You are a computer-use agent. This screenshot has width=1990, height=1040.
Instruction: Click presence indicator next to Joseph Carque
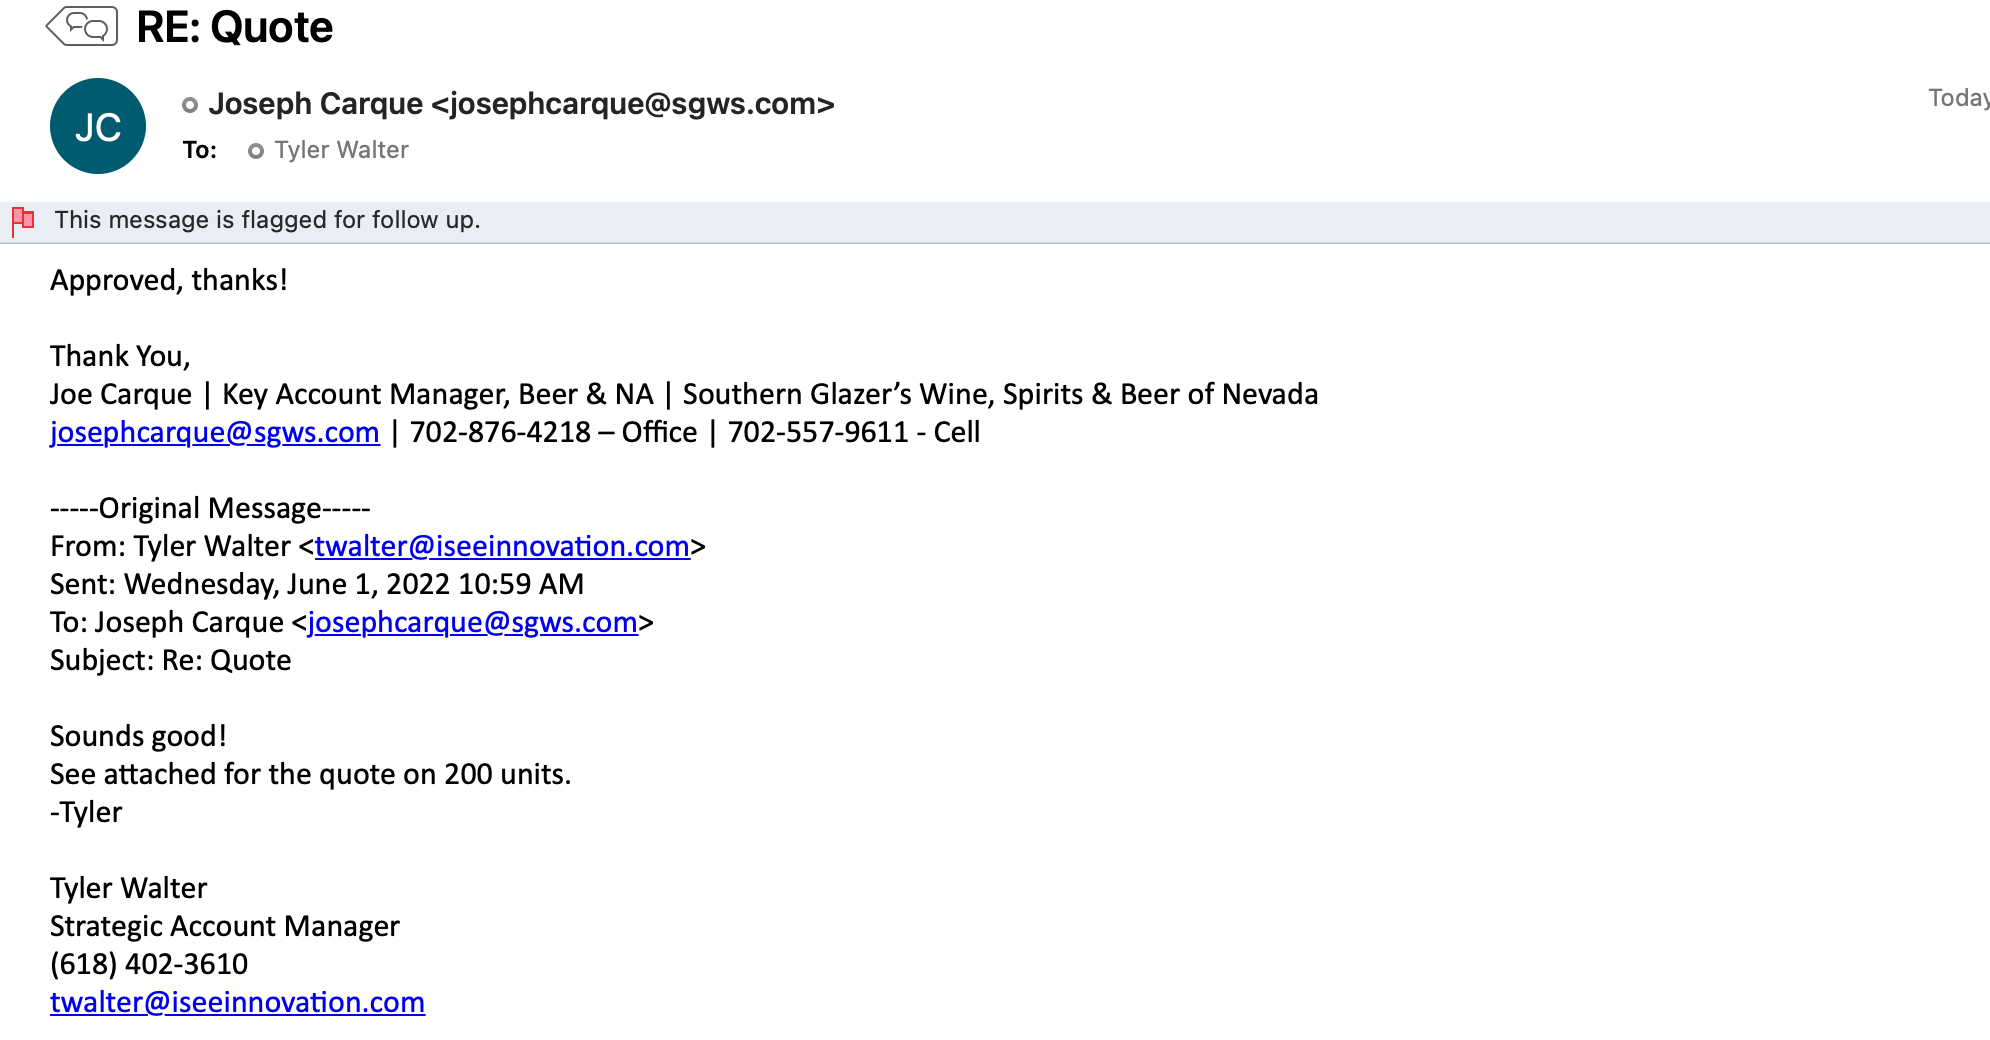click(x=190, y=105)
